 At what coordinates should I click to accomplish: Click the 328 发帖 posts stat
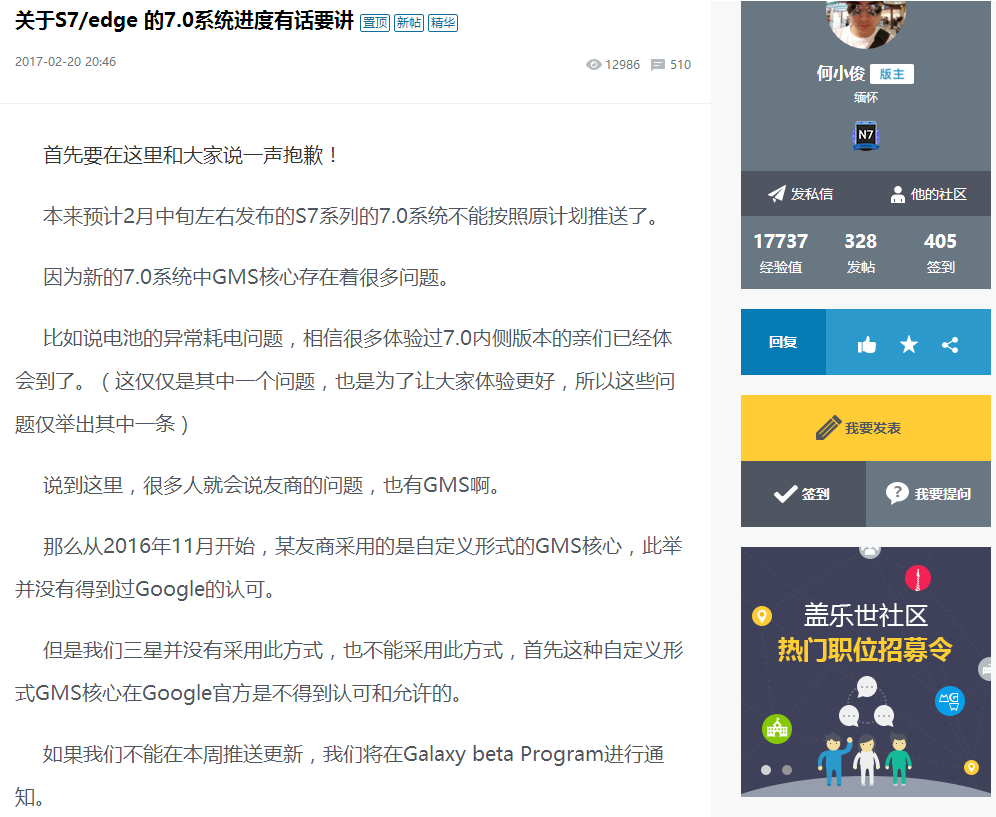pos(861,253)
